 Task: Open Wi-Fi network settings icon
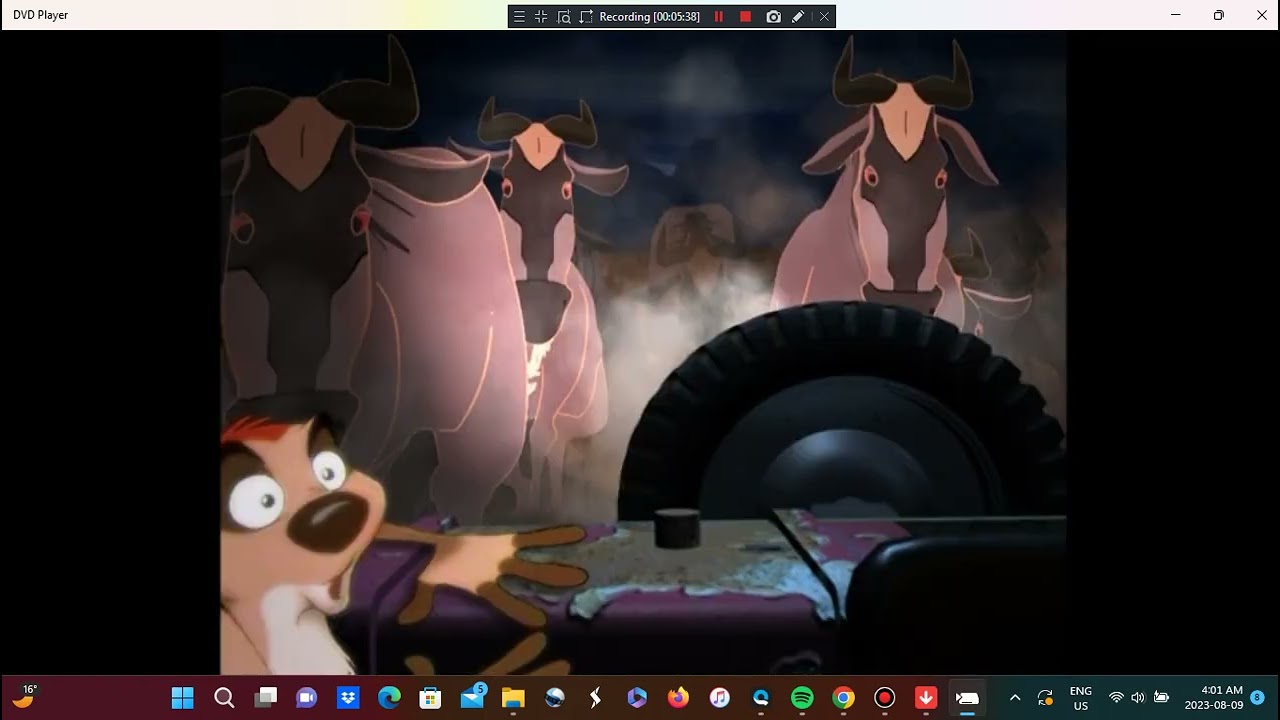(1116, 698)
